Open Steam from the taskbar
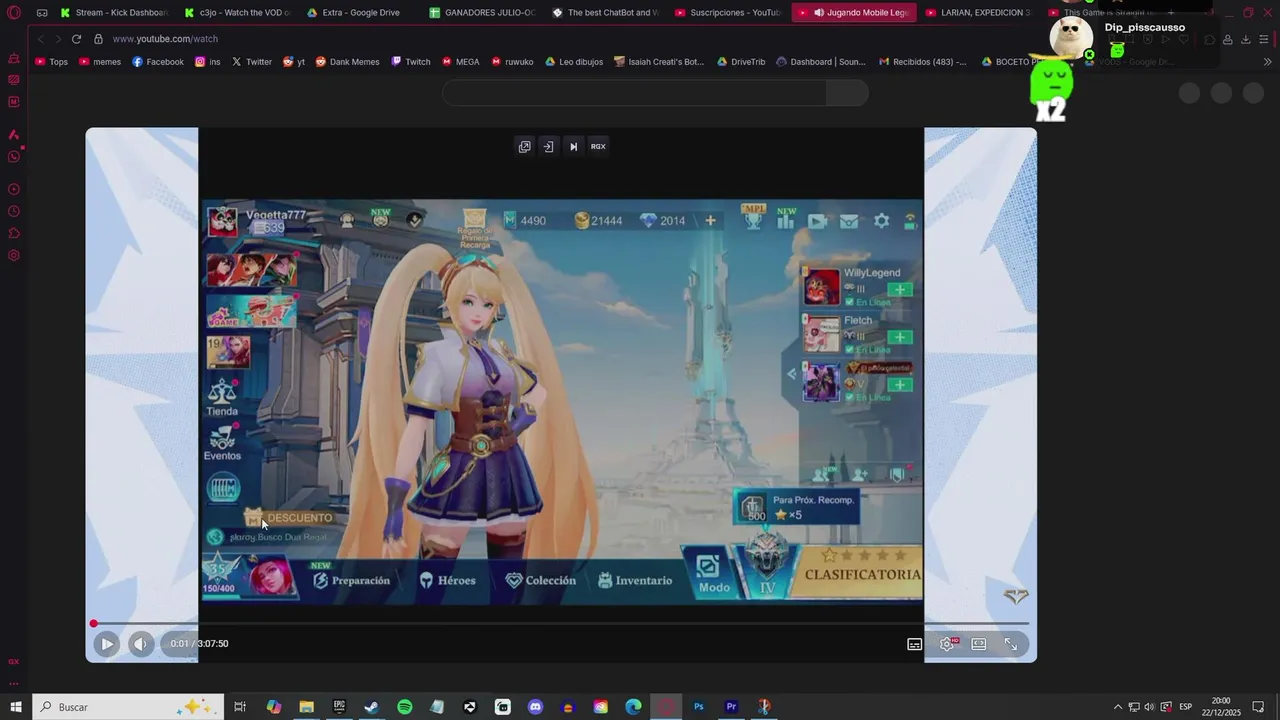Viewport: 1280px width, 720px height. (371, 707)
